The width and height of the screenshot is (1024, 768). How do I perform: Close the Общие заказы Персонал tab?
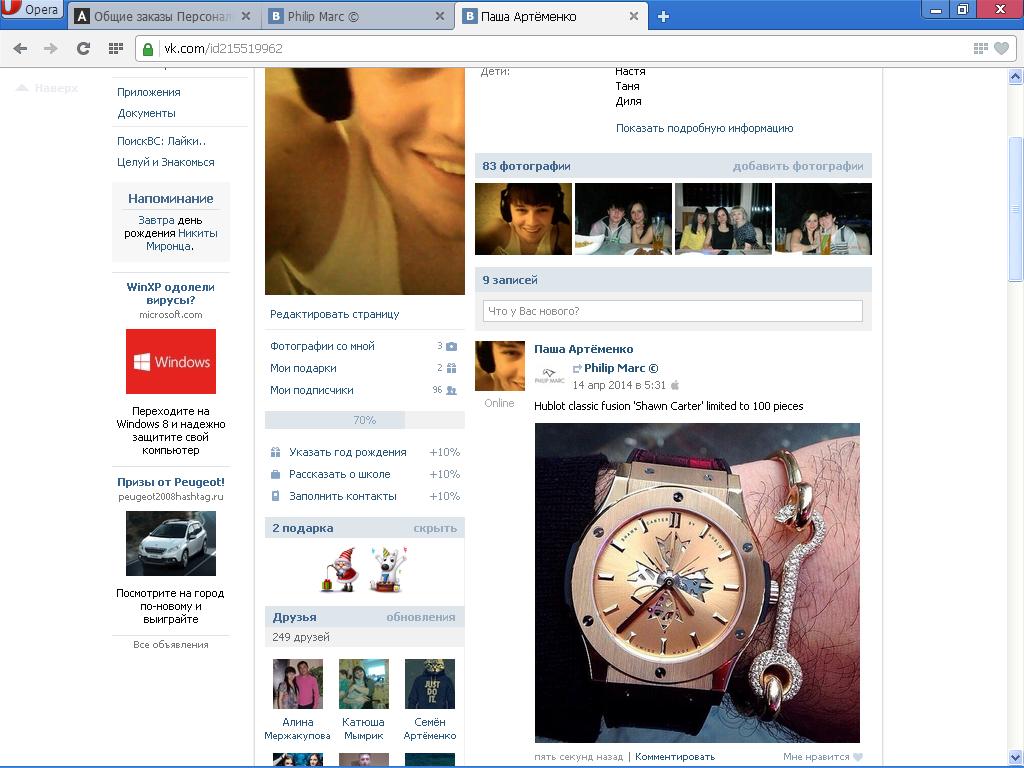coord(246,16)
